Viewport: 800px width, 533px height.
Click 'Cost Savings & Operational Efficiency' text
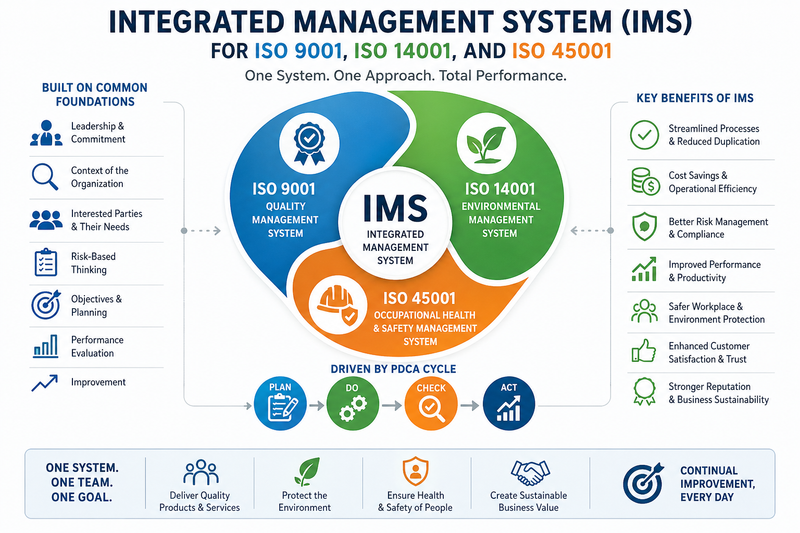[x=712, y=182]
